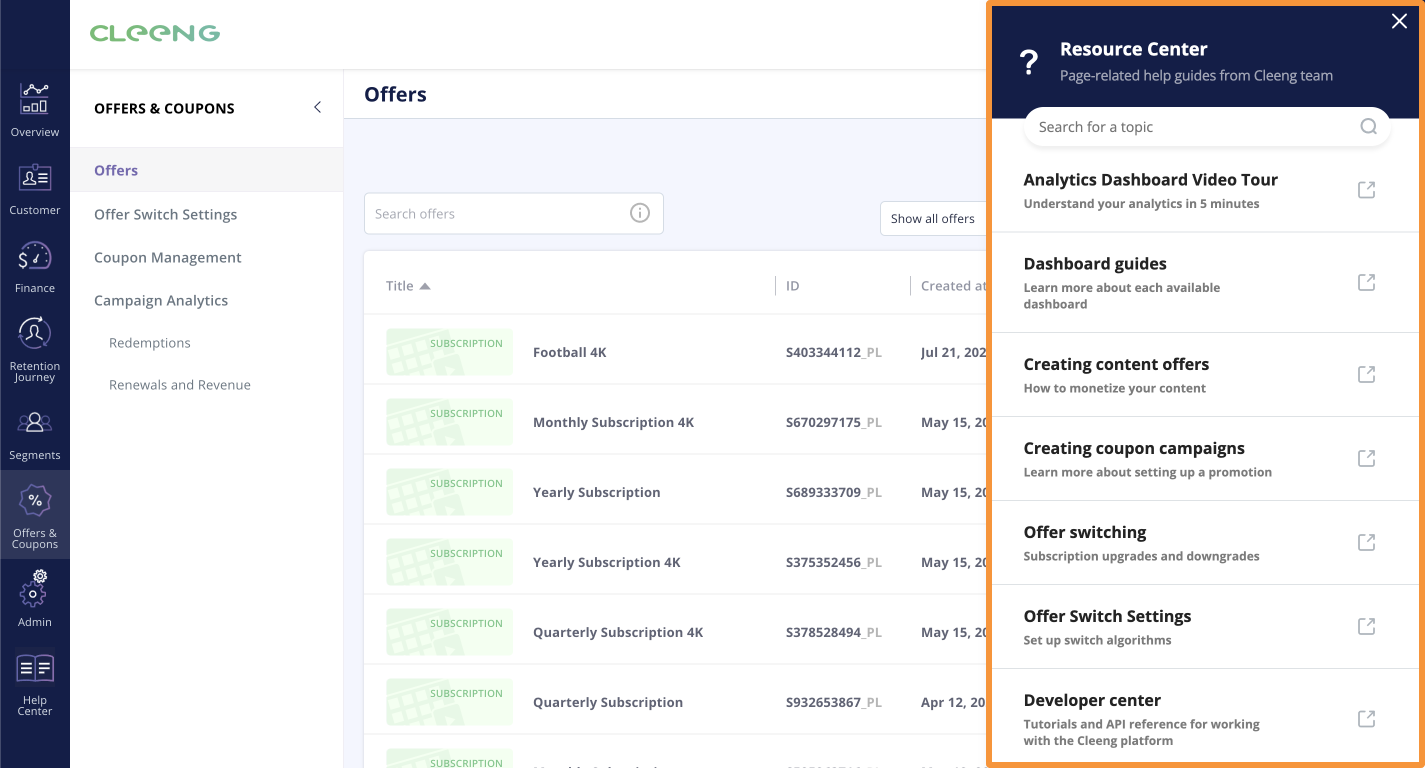
Task: Open the Segments people icon
Action: pyautogui.click(x=35, y=423)
